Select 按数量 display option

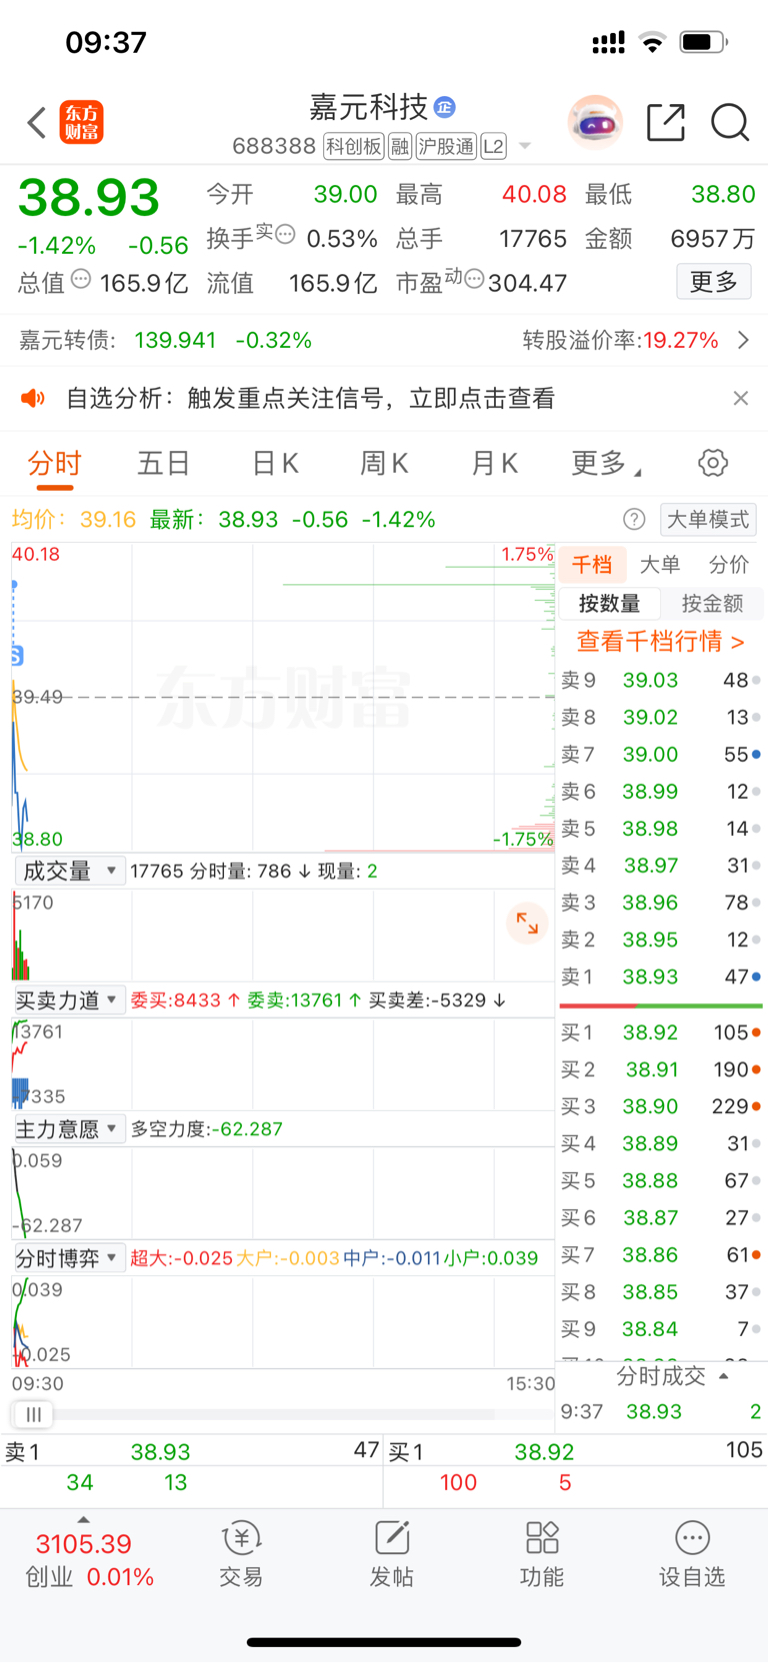(609, 603)
